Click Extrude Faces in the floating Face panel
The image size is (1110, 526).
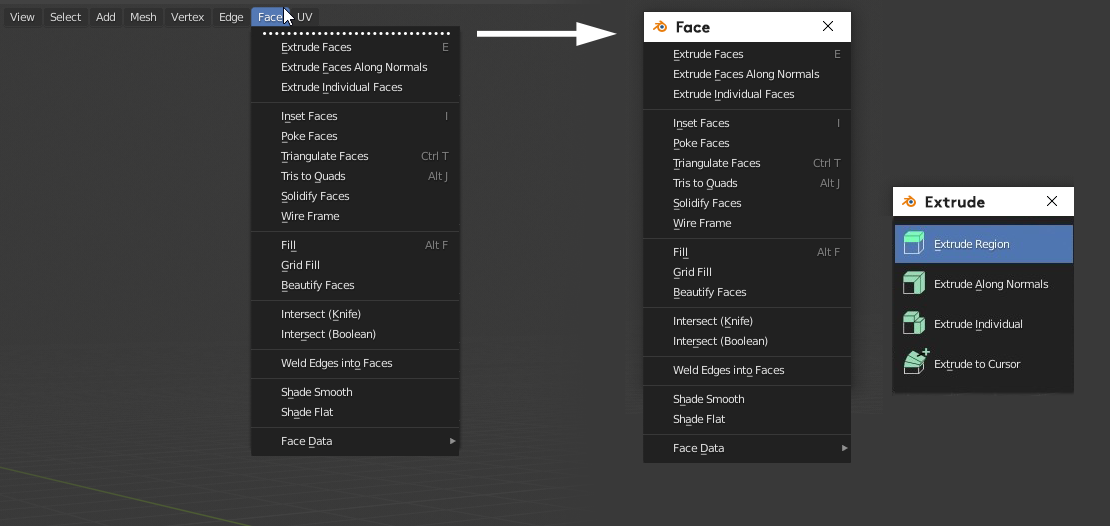coord(747,55)
